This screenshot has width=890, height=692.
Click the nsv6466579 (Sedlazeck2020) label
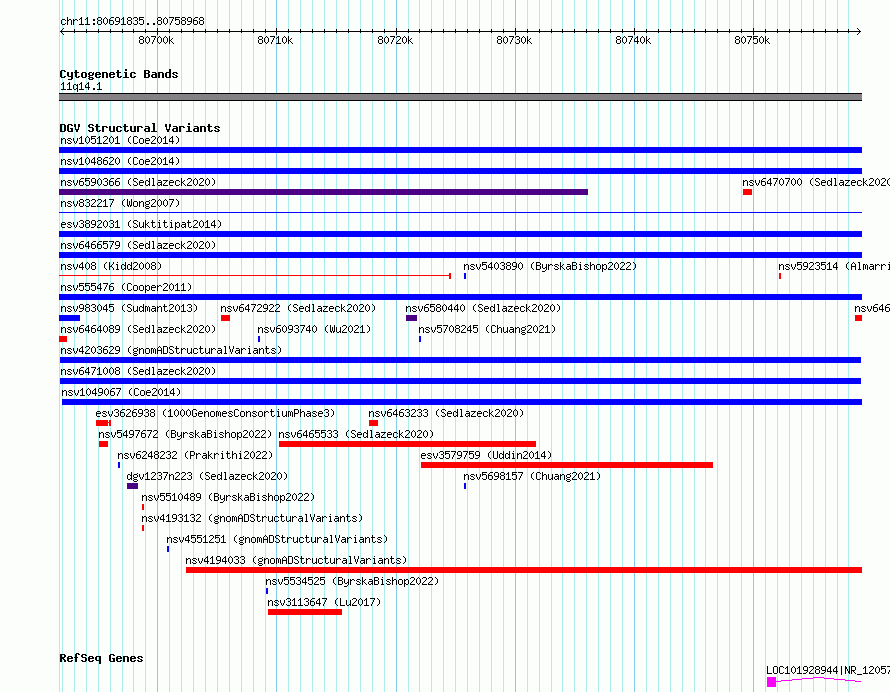coord(138,245)
